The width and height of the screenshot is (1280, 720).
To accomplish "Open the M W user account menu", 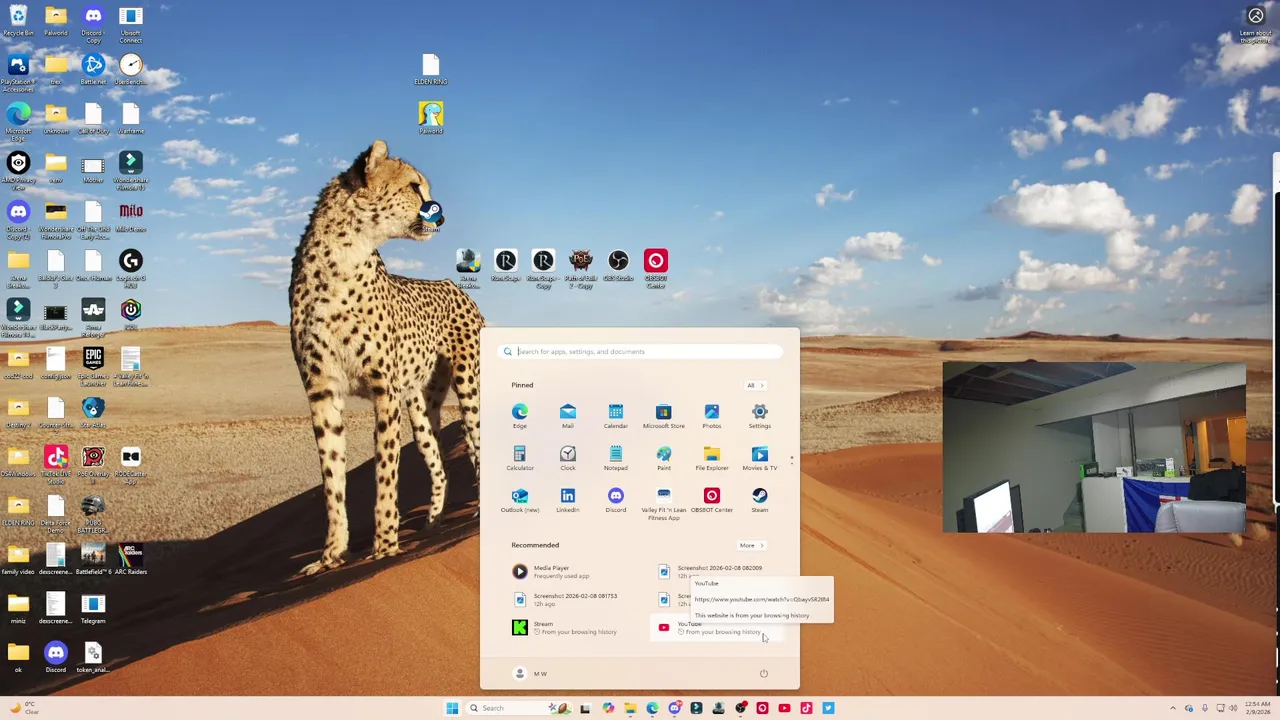I will tap(530, 673).
